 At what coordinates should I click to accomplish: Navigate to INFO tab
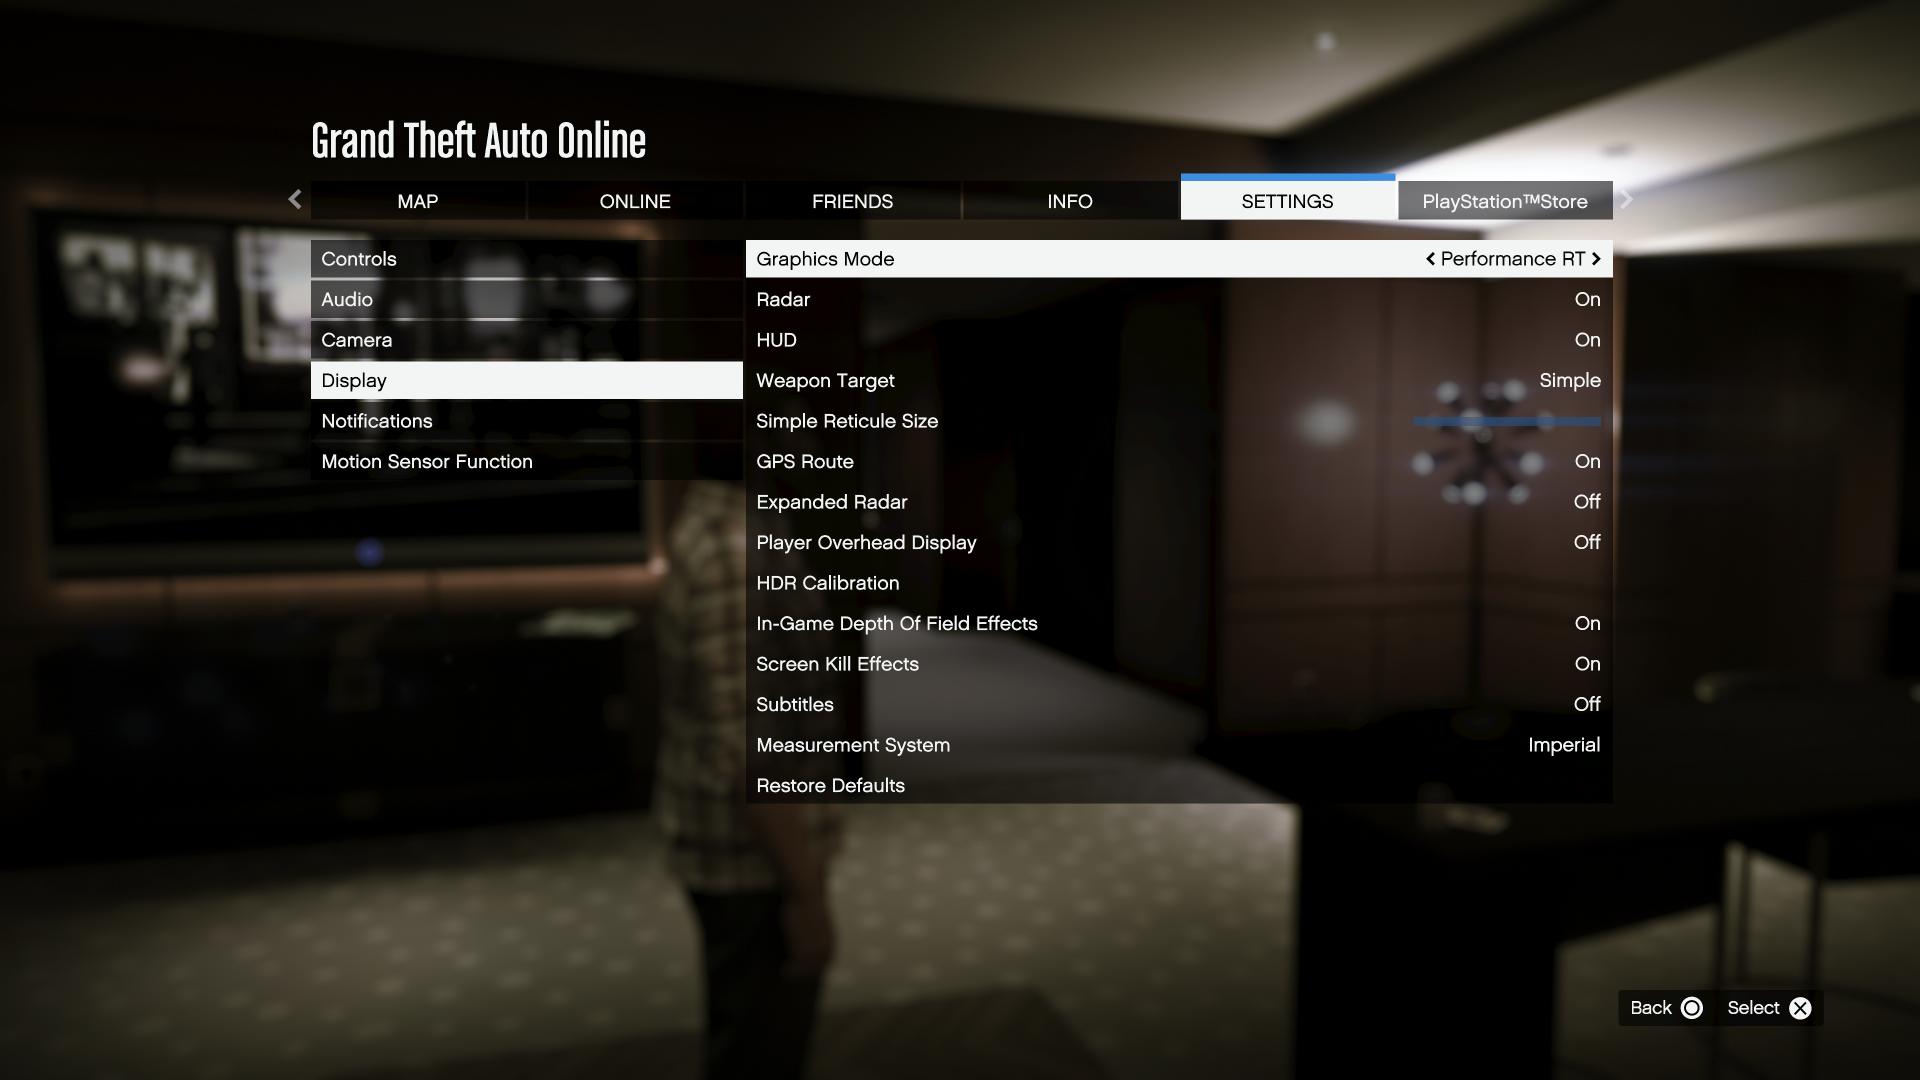pyautogui.click(x=1069, y=200)
